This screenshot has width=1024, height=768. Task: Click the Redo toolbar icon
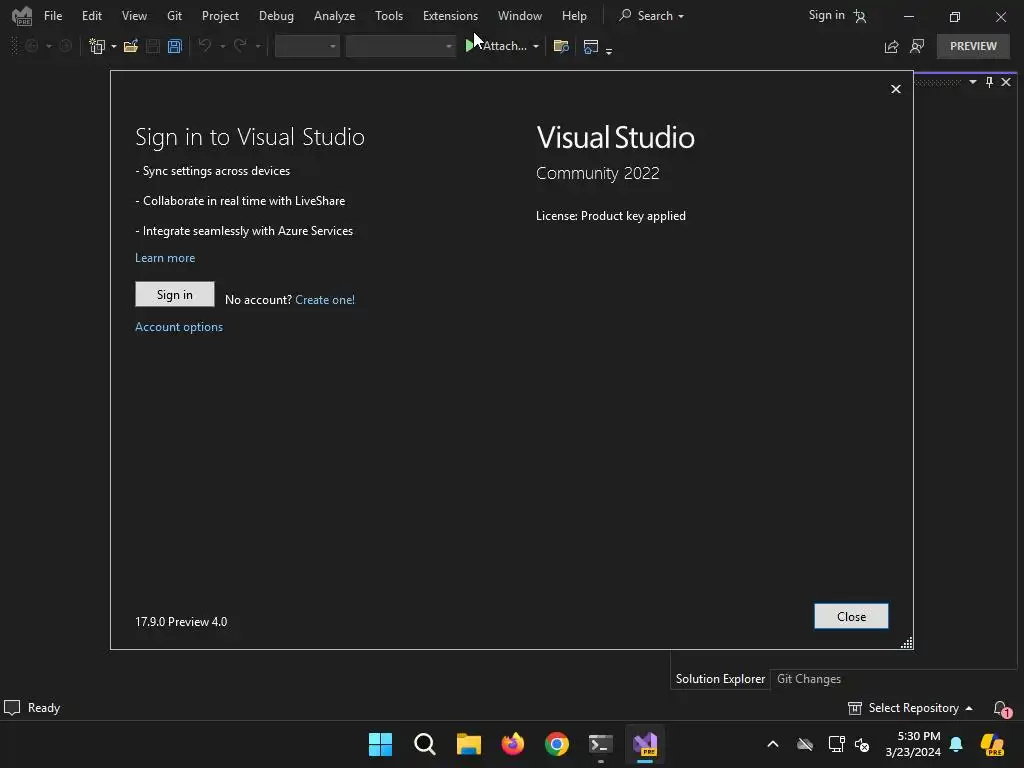[x=240, y=46]
